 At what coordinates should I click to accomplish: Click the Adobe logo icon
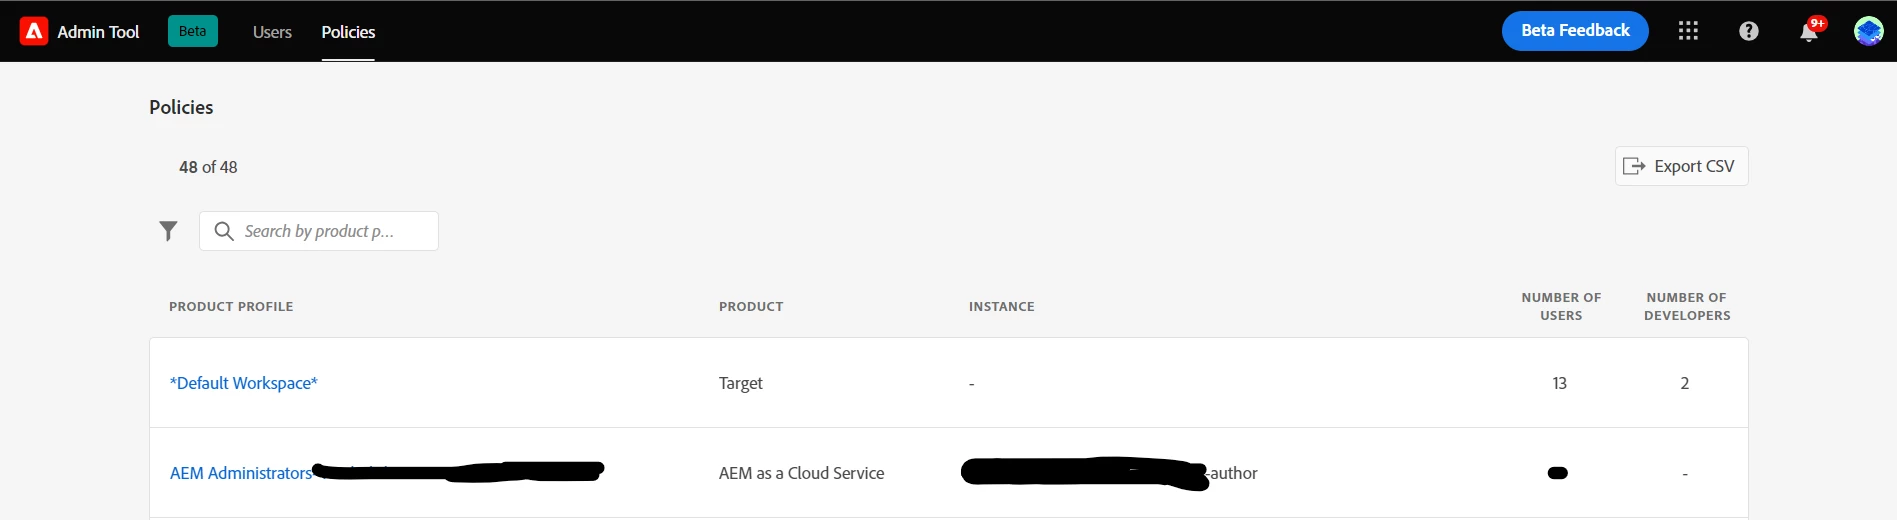(x=34, y=31)
